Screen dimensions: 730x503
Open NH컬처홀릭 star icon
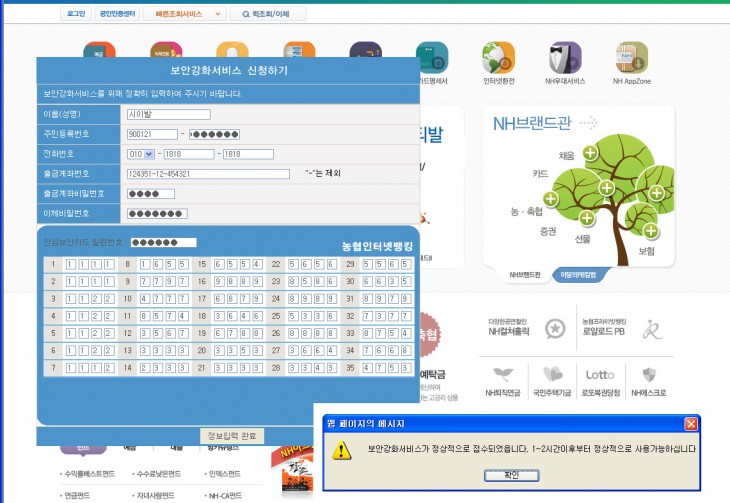pos(555,329)
